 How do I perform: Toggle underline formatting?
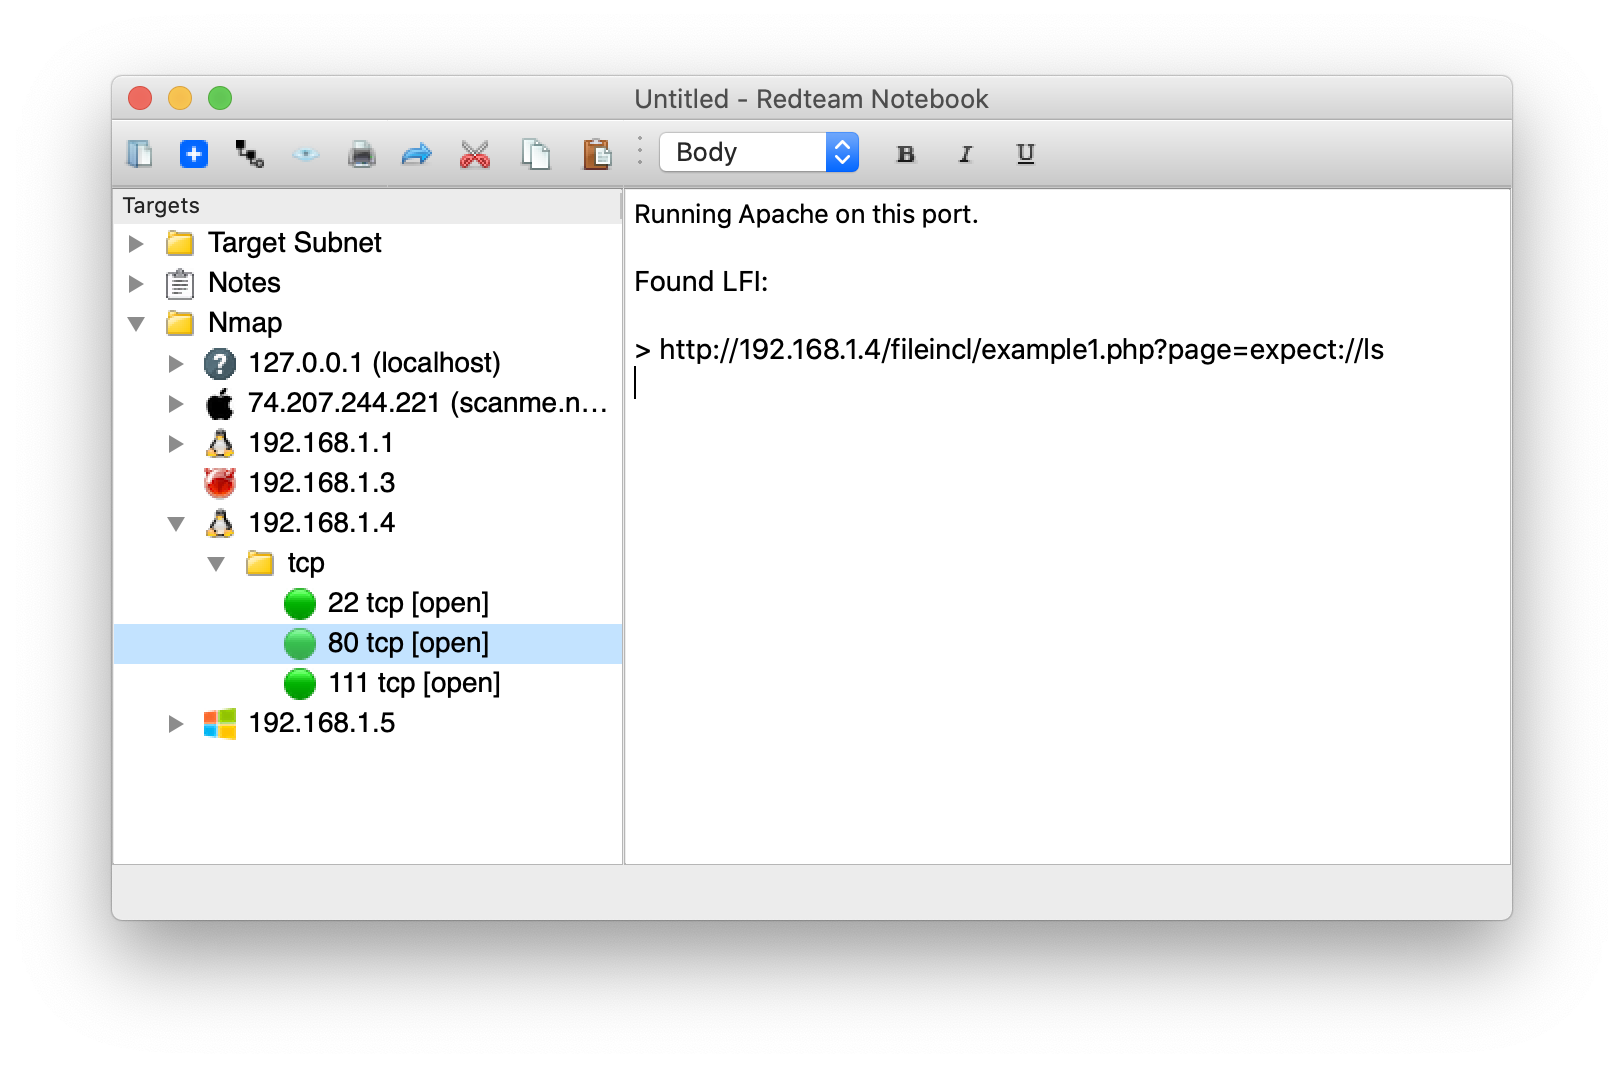point(1025,154)
